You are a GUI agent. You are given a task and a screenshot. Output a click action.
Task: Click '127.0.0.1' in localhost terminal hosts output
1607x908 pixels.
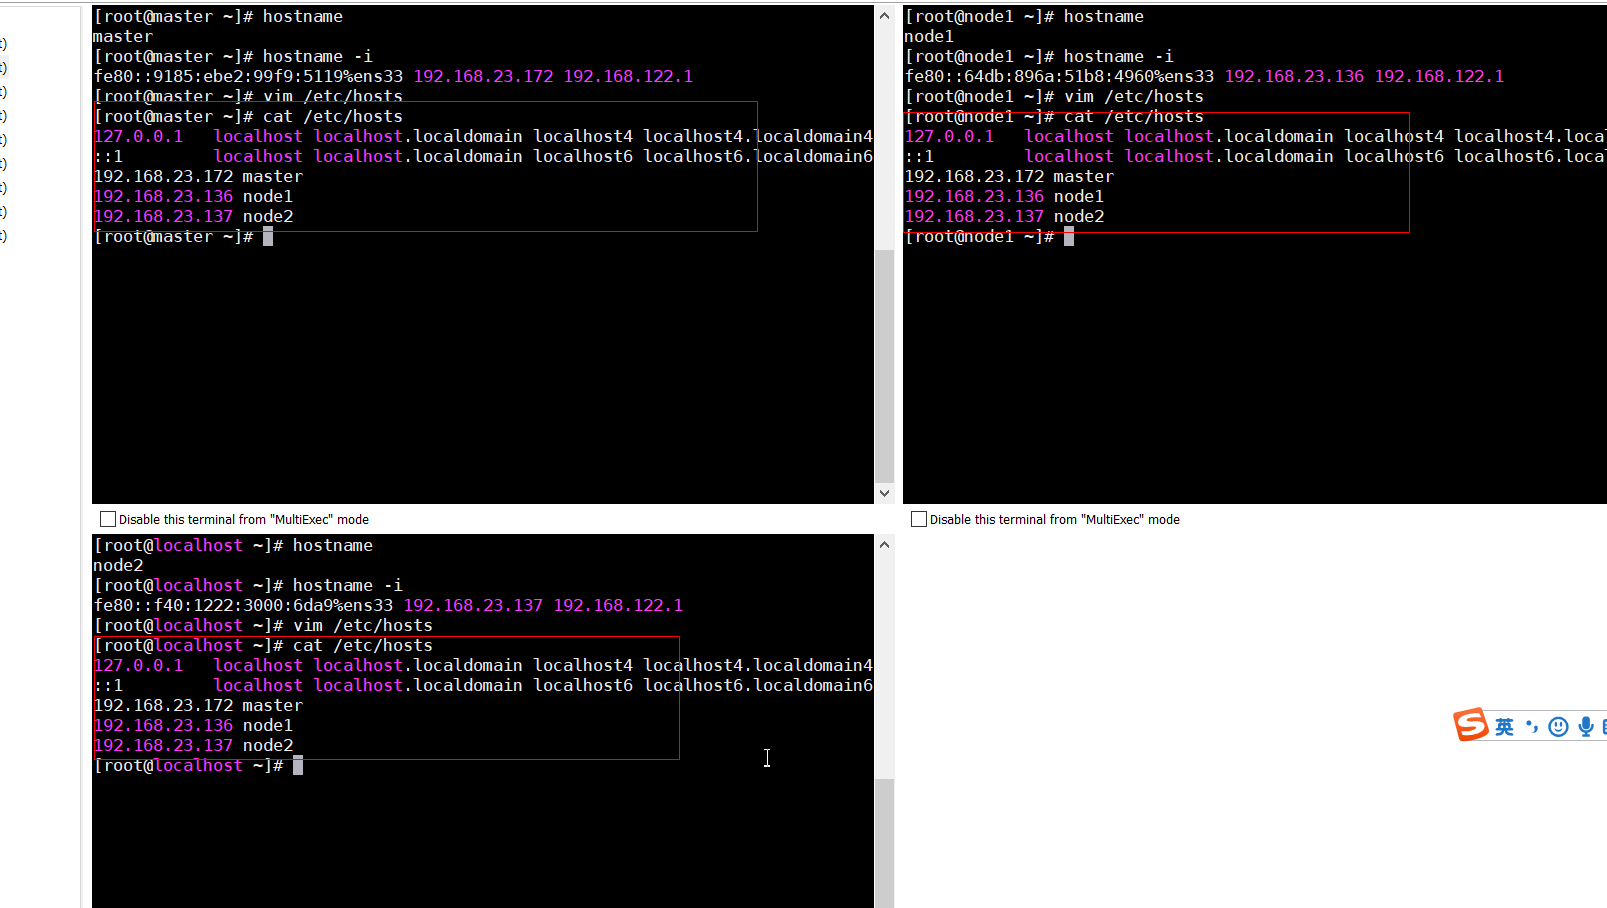click(x=138, y=666)
